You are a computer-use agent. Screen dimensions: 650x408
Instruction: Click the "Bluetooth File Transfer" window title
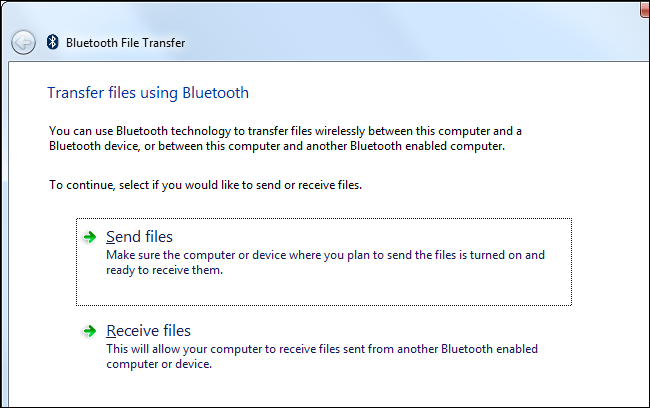125,43
